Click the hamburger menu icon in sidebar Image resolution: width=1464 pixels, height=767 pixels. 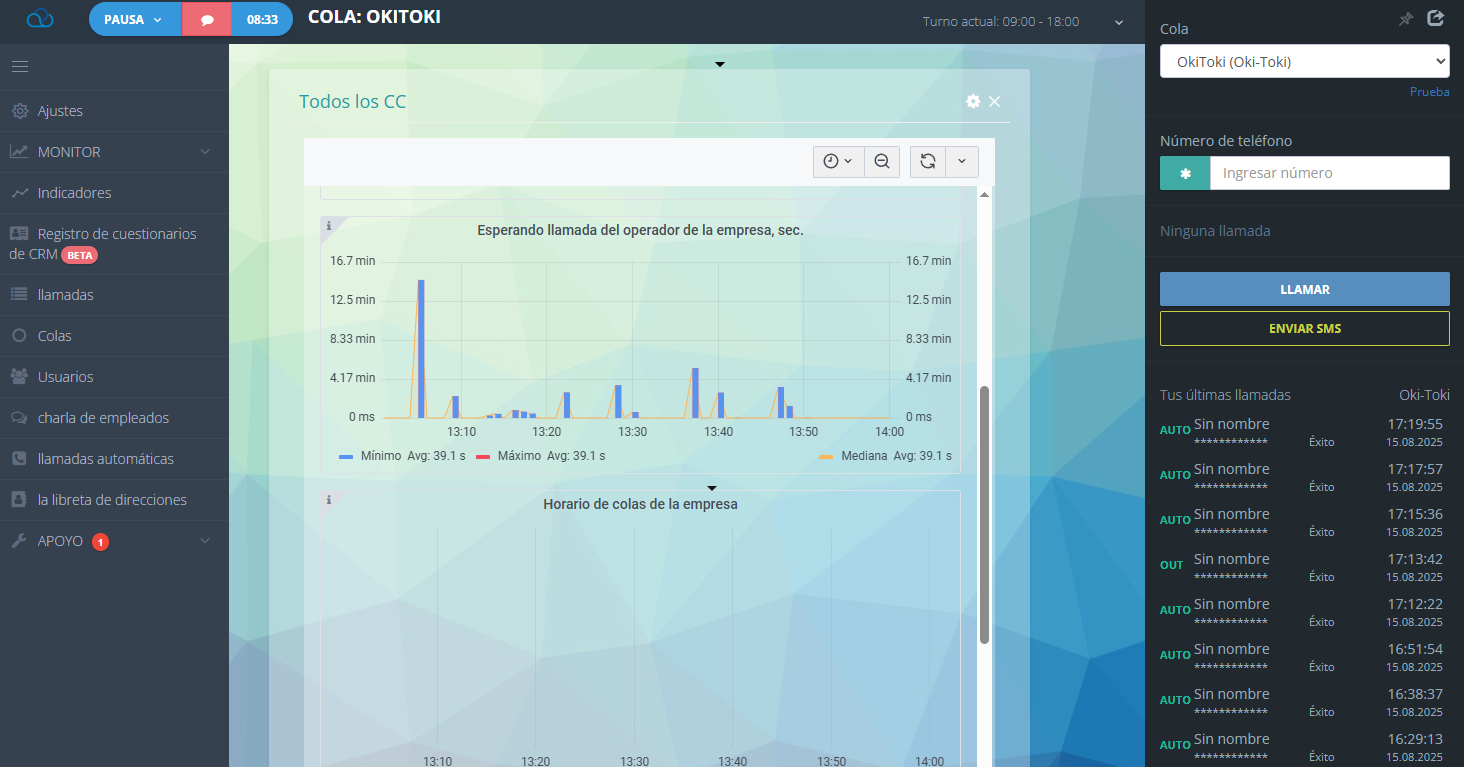pos(20,67)
